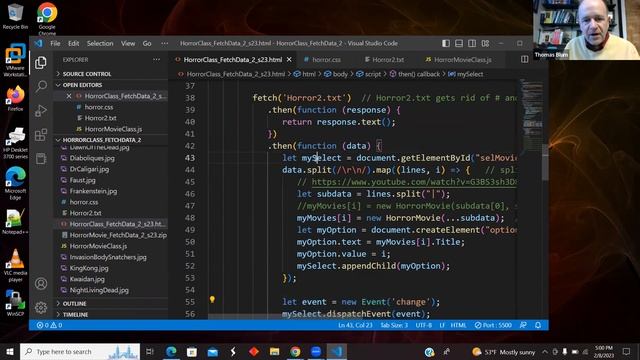Toggle the primary side bar layout icon
The image size is (640, 360).
(x=446, y=43)
